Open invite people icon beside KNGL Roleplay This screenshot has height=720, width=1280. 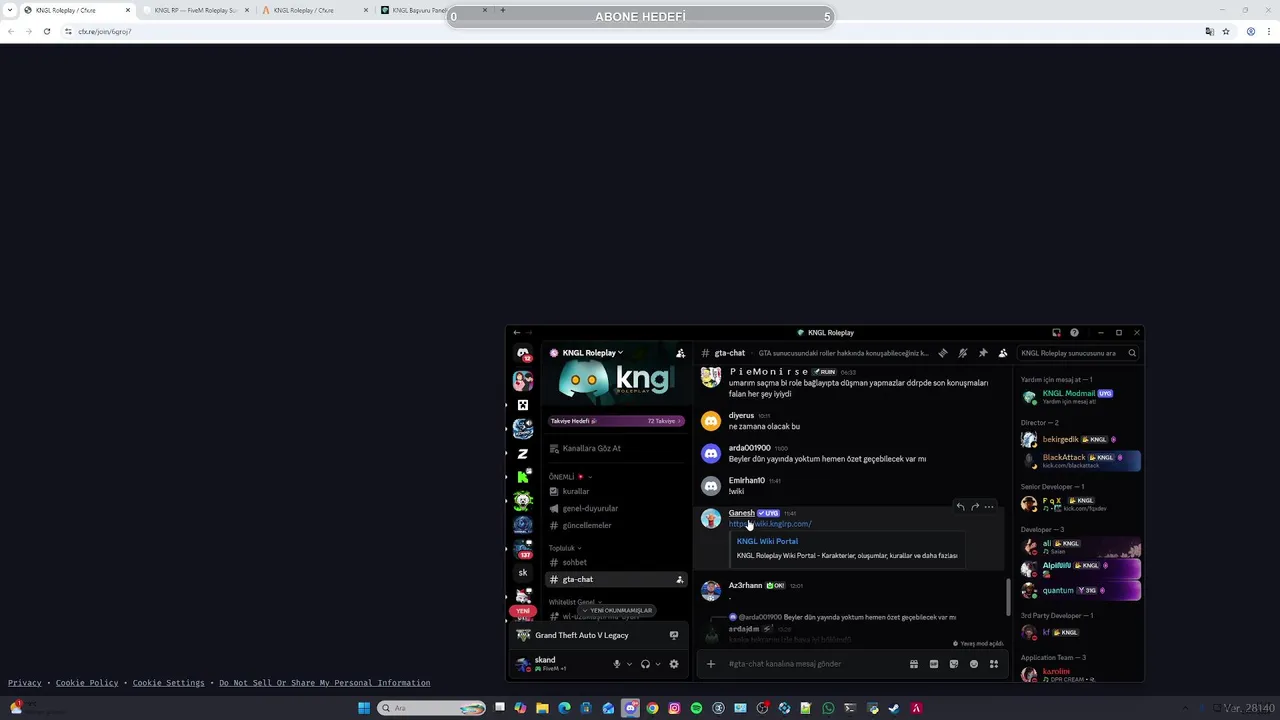[681, 353]
